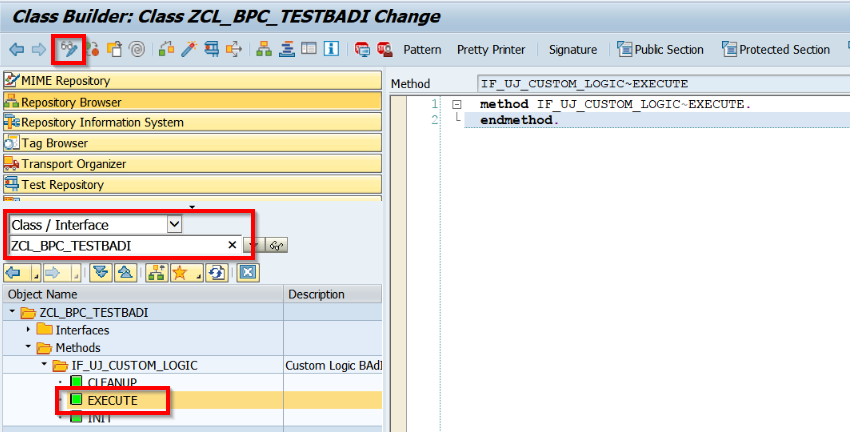Click the Display Navigation Window icon
The image size is (850, 432).
(287, 49)
